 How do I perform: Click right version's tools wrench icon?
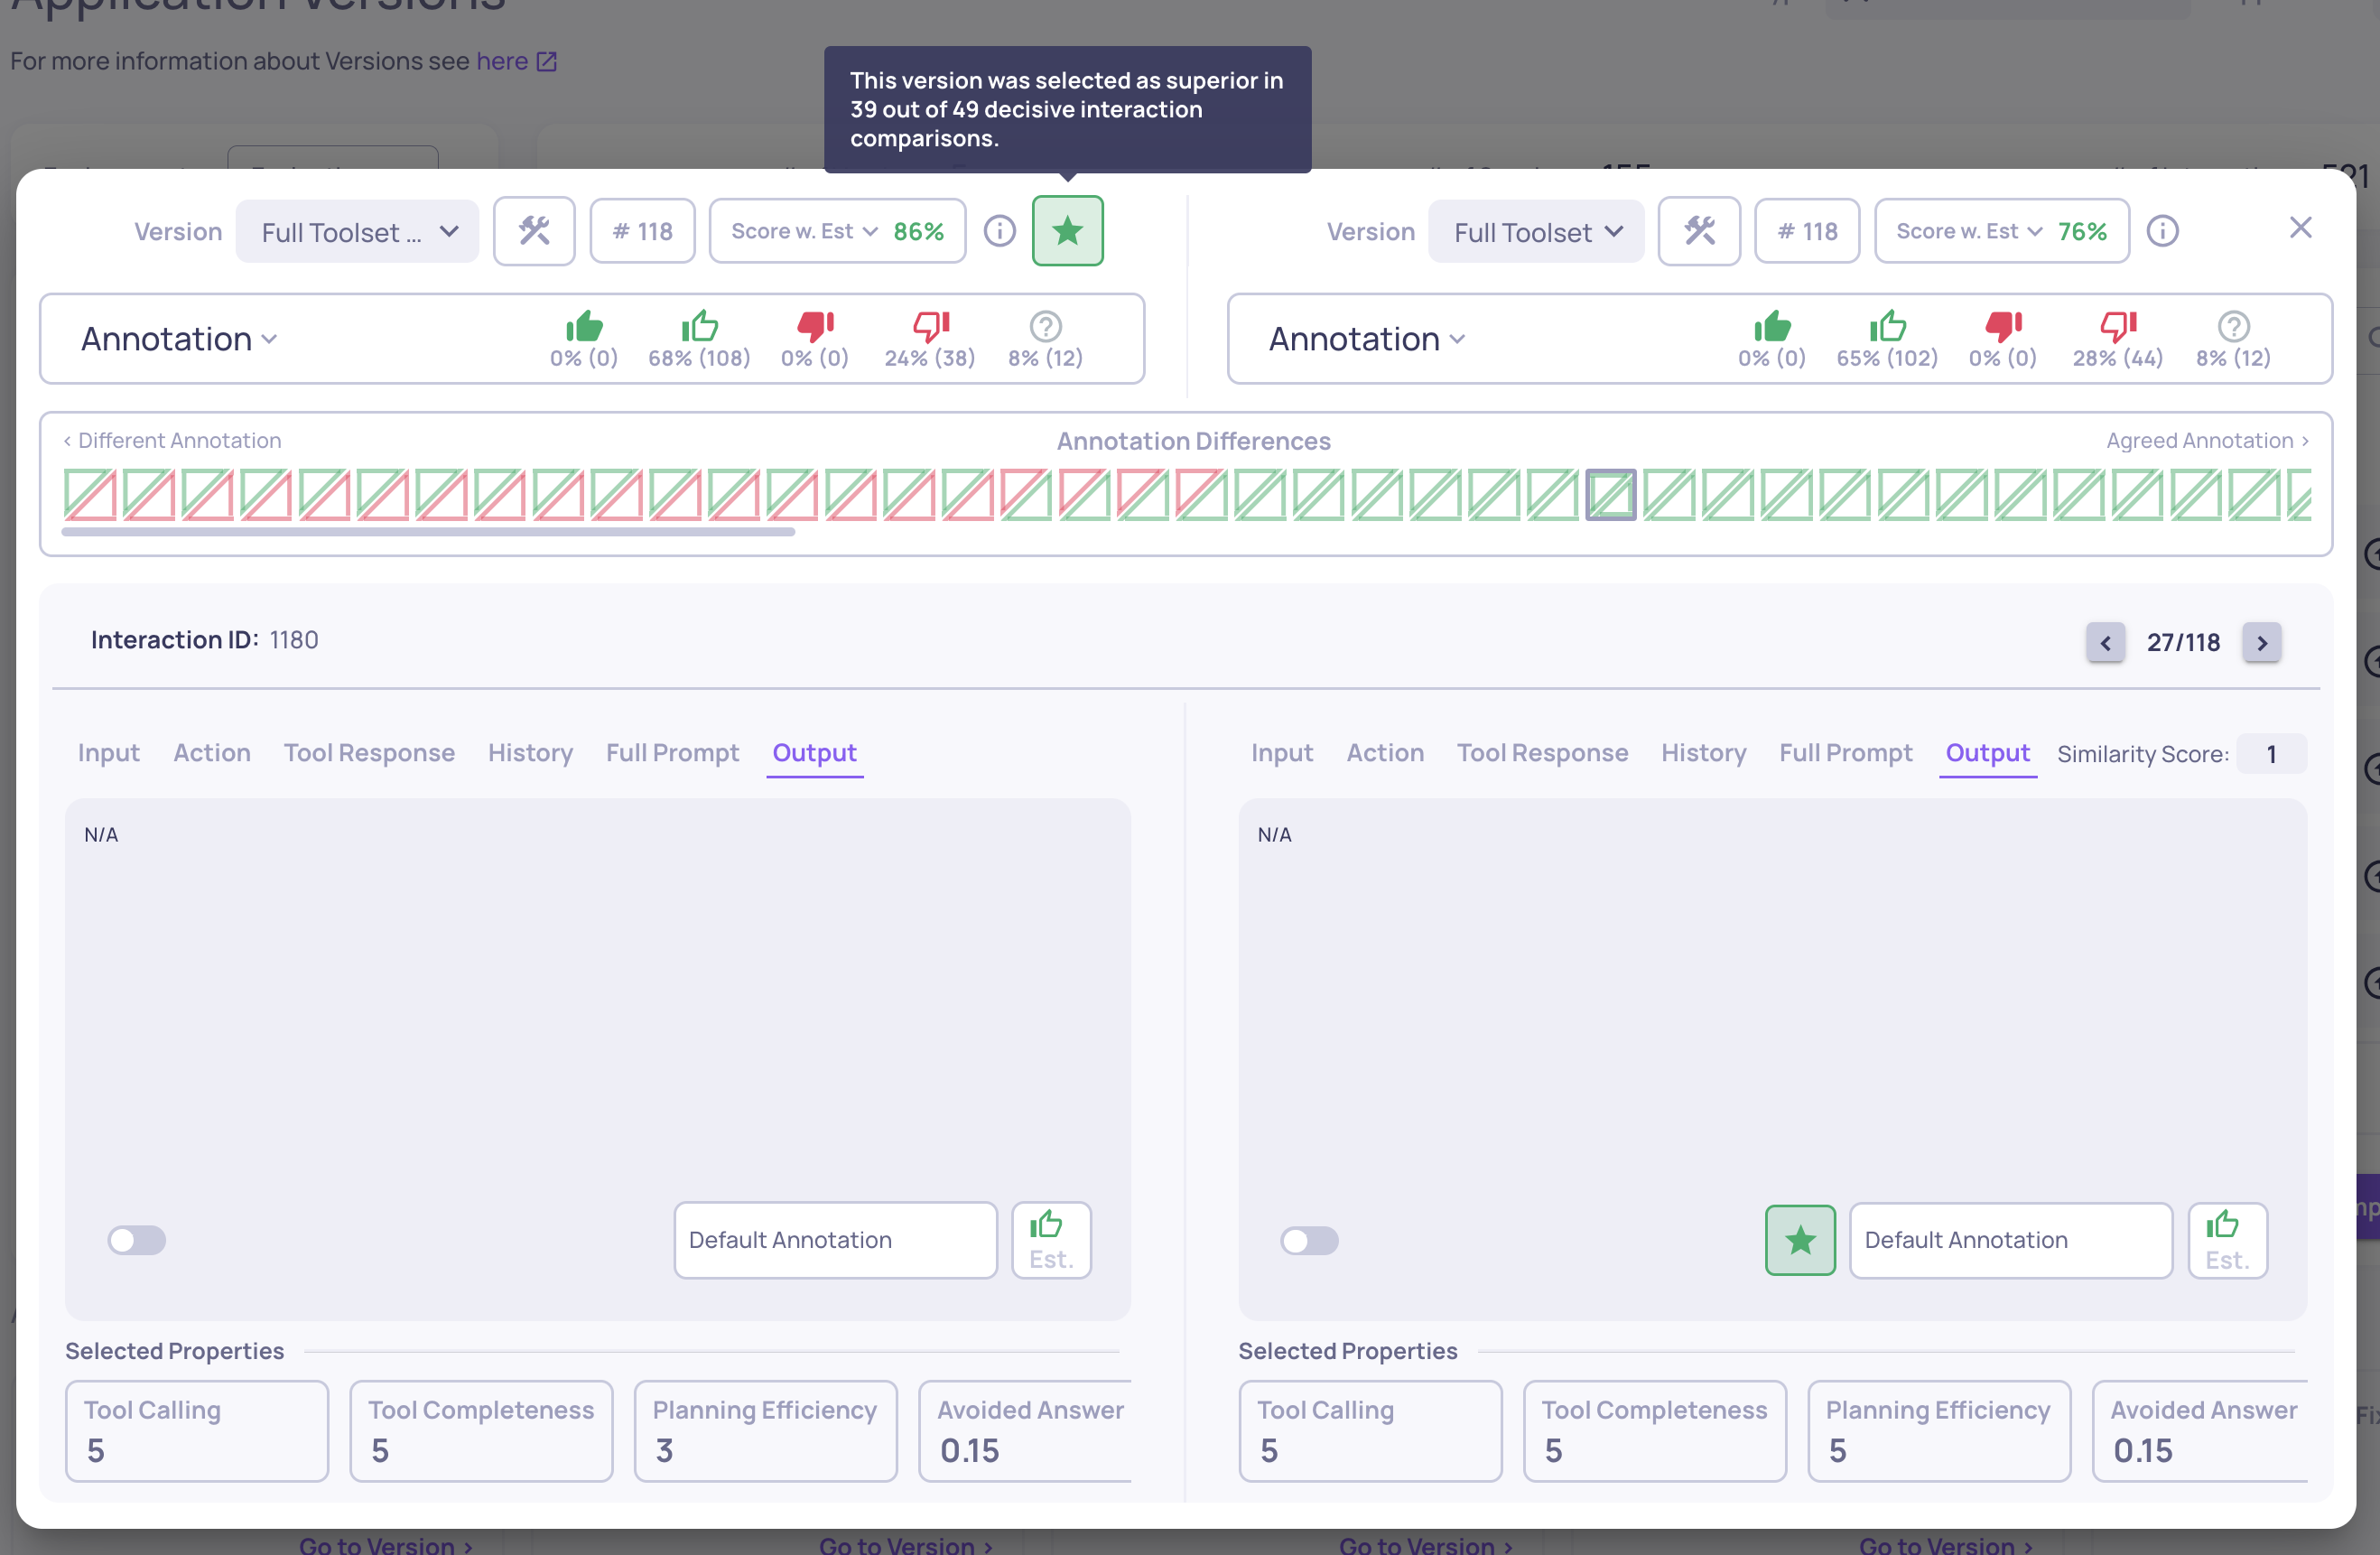(x=1699, y=231)
